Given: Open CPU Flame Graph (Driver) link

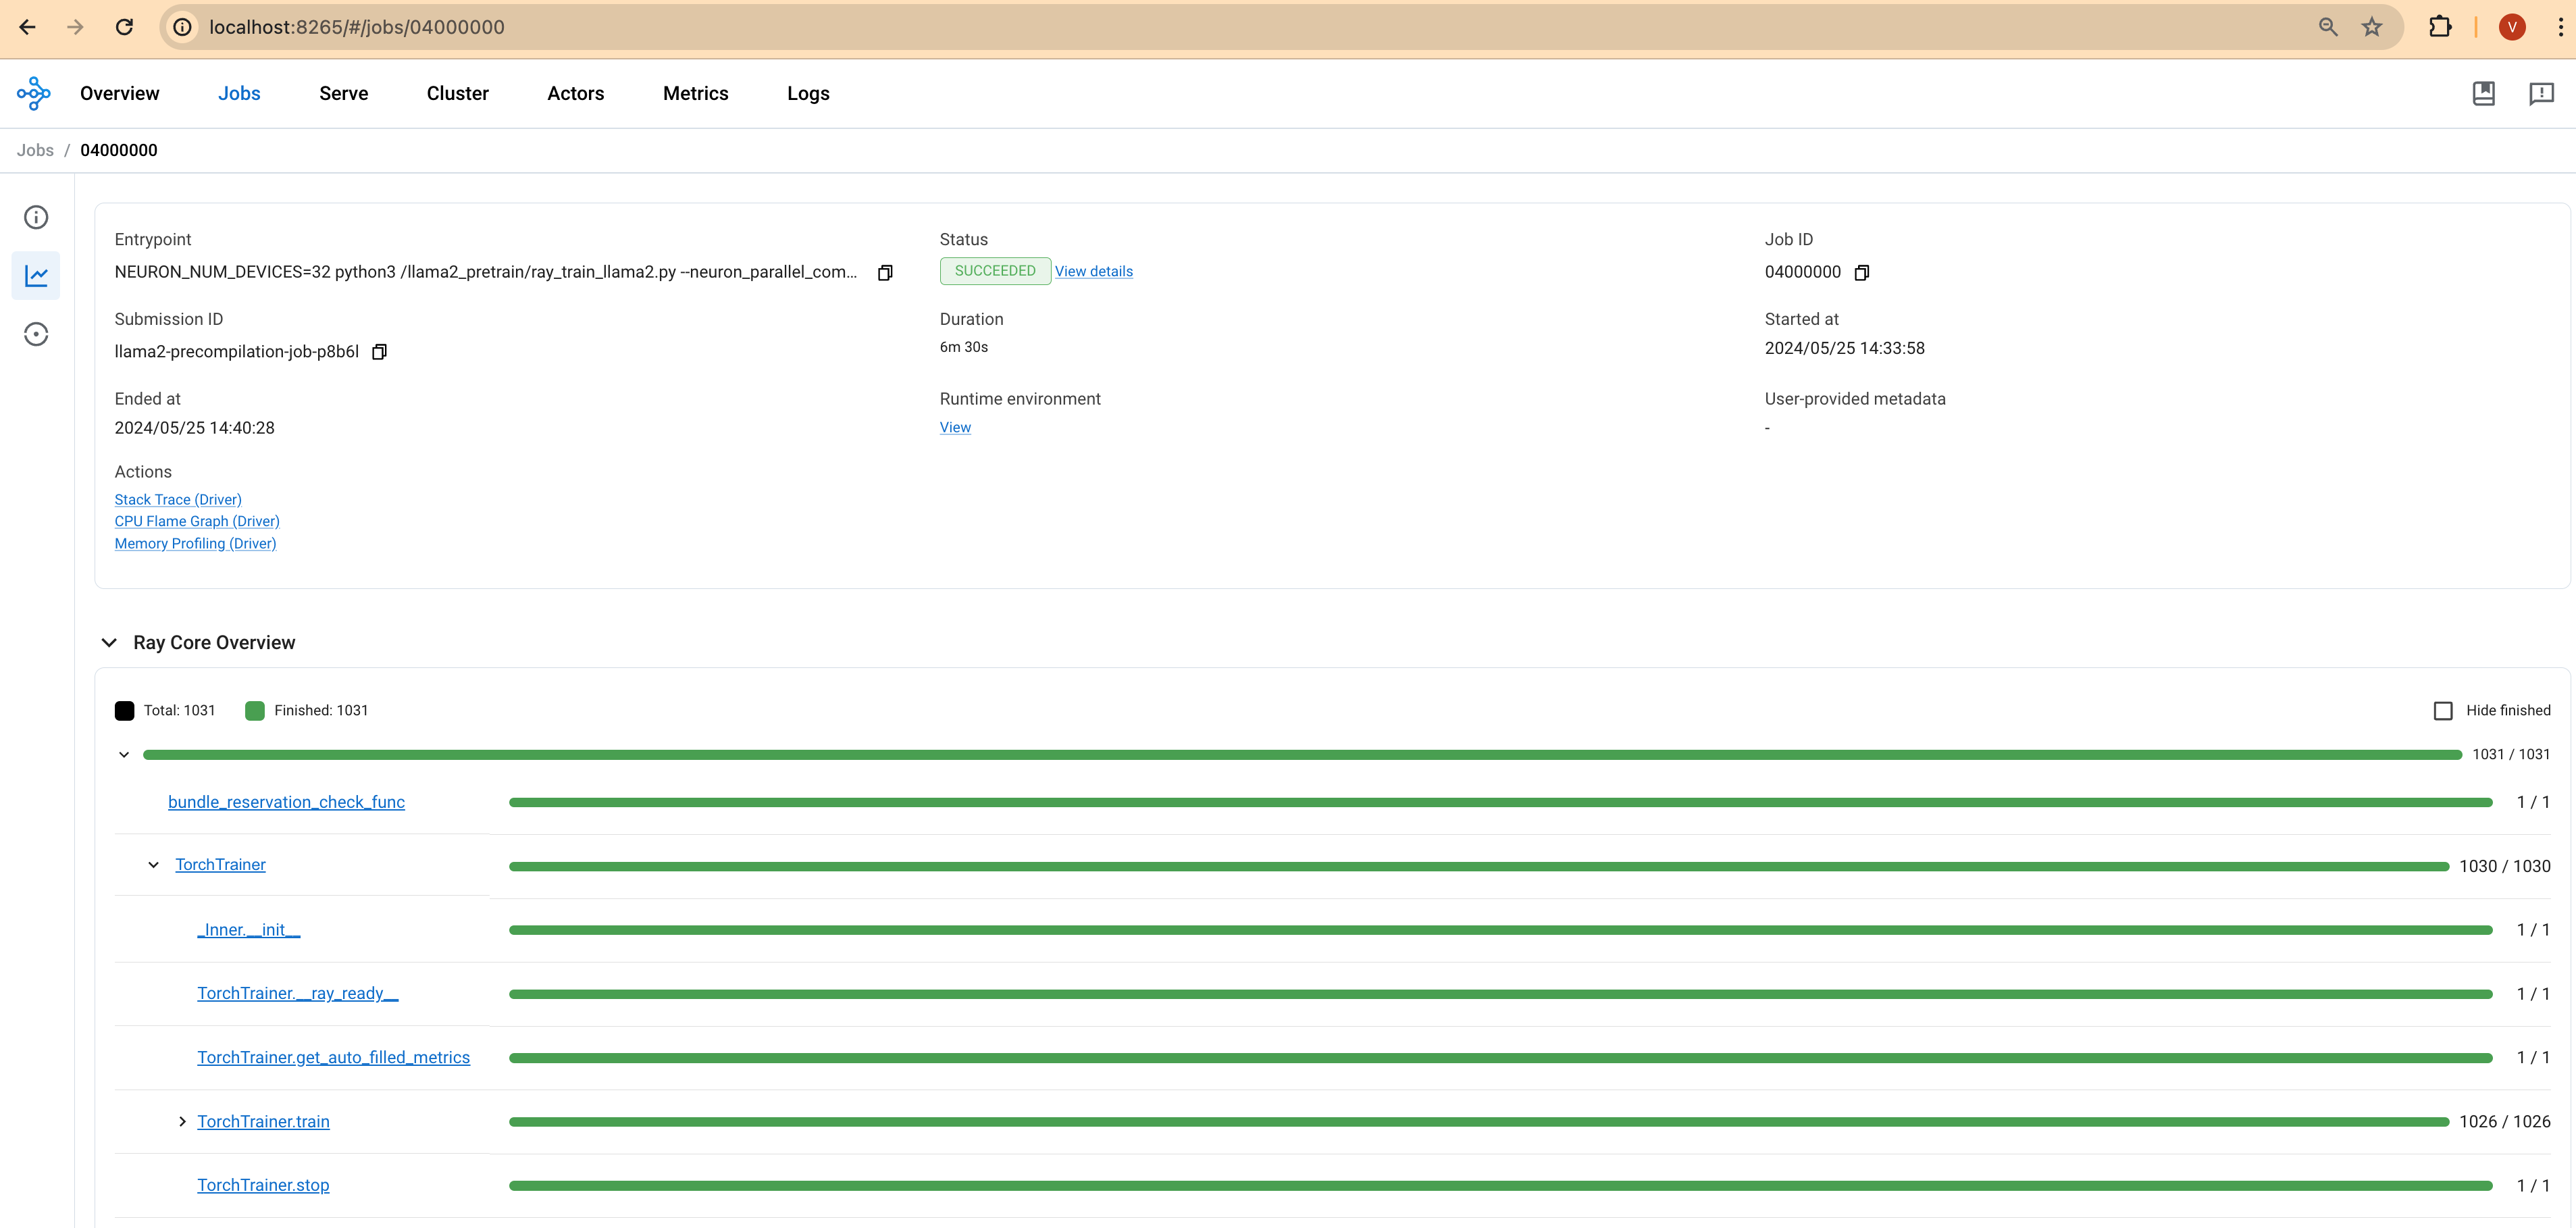Looking at the screenshot, I should tap(196, 521).
